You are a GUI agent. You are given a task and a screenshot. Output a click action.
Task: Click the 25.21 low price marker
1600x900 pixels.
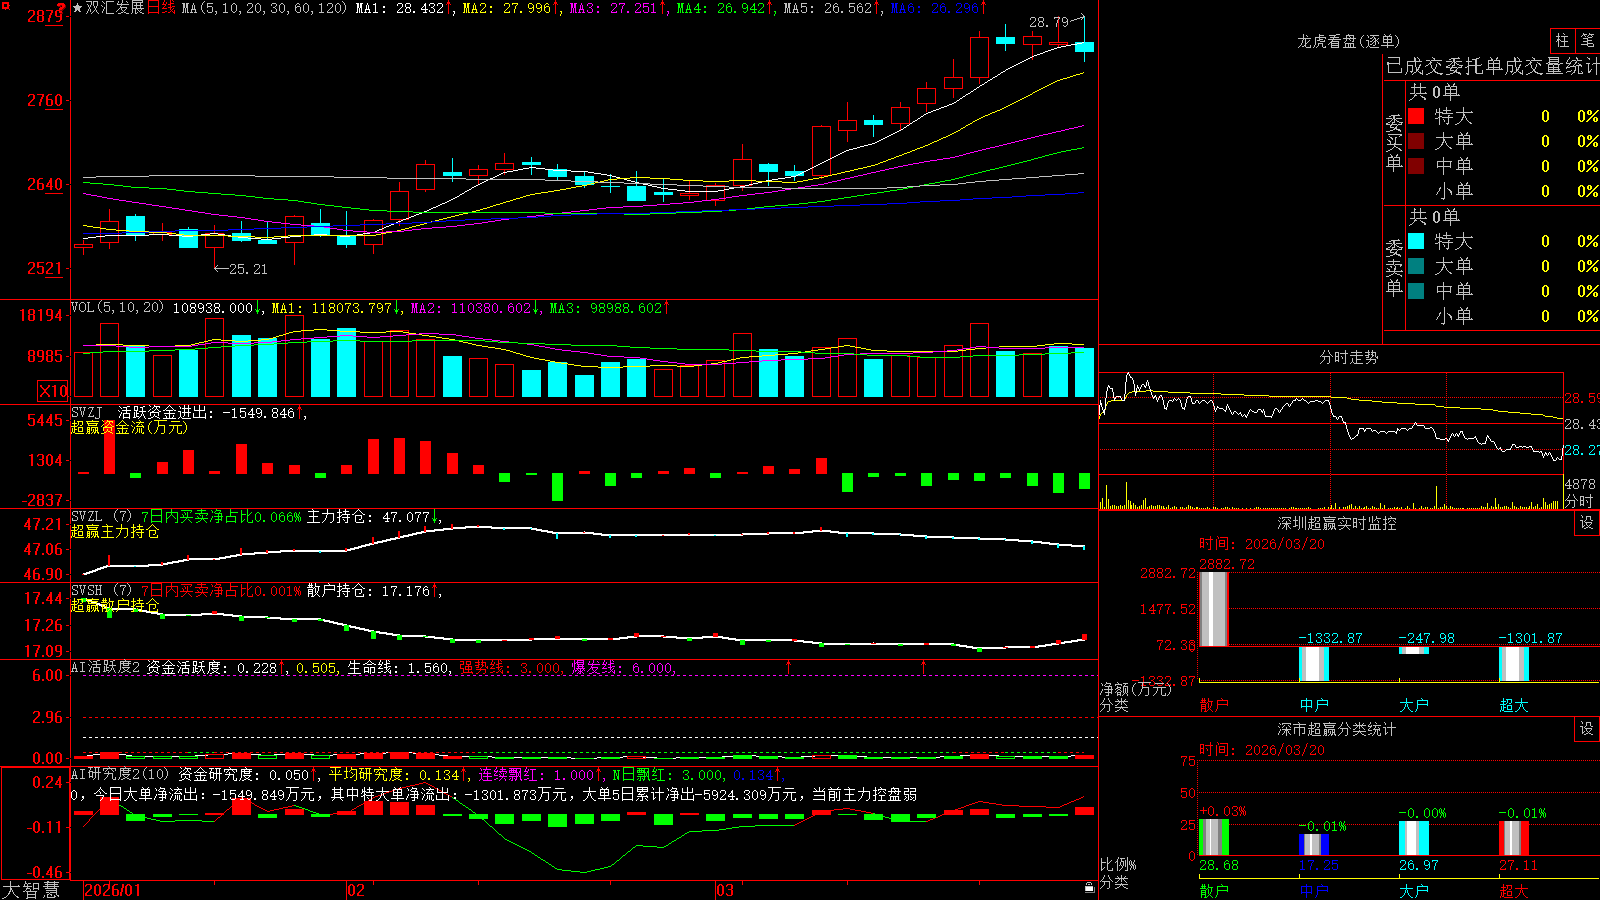click(x=247, y=269)
